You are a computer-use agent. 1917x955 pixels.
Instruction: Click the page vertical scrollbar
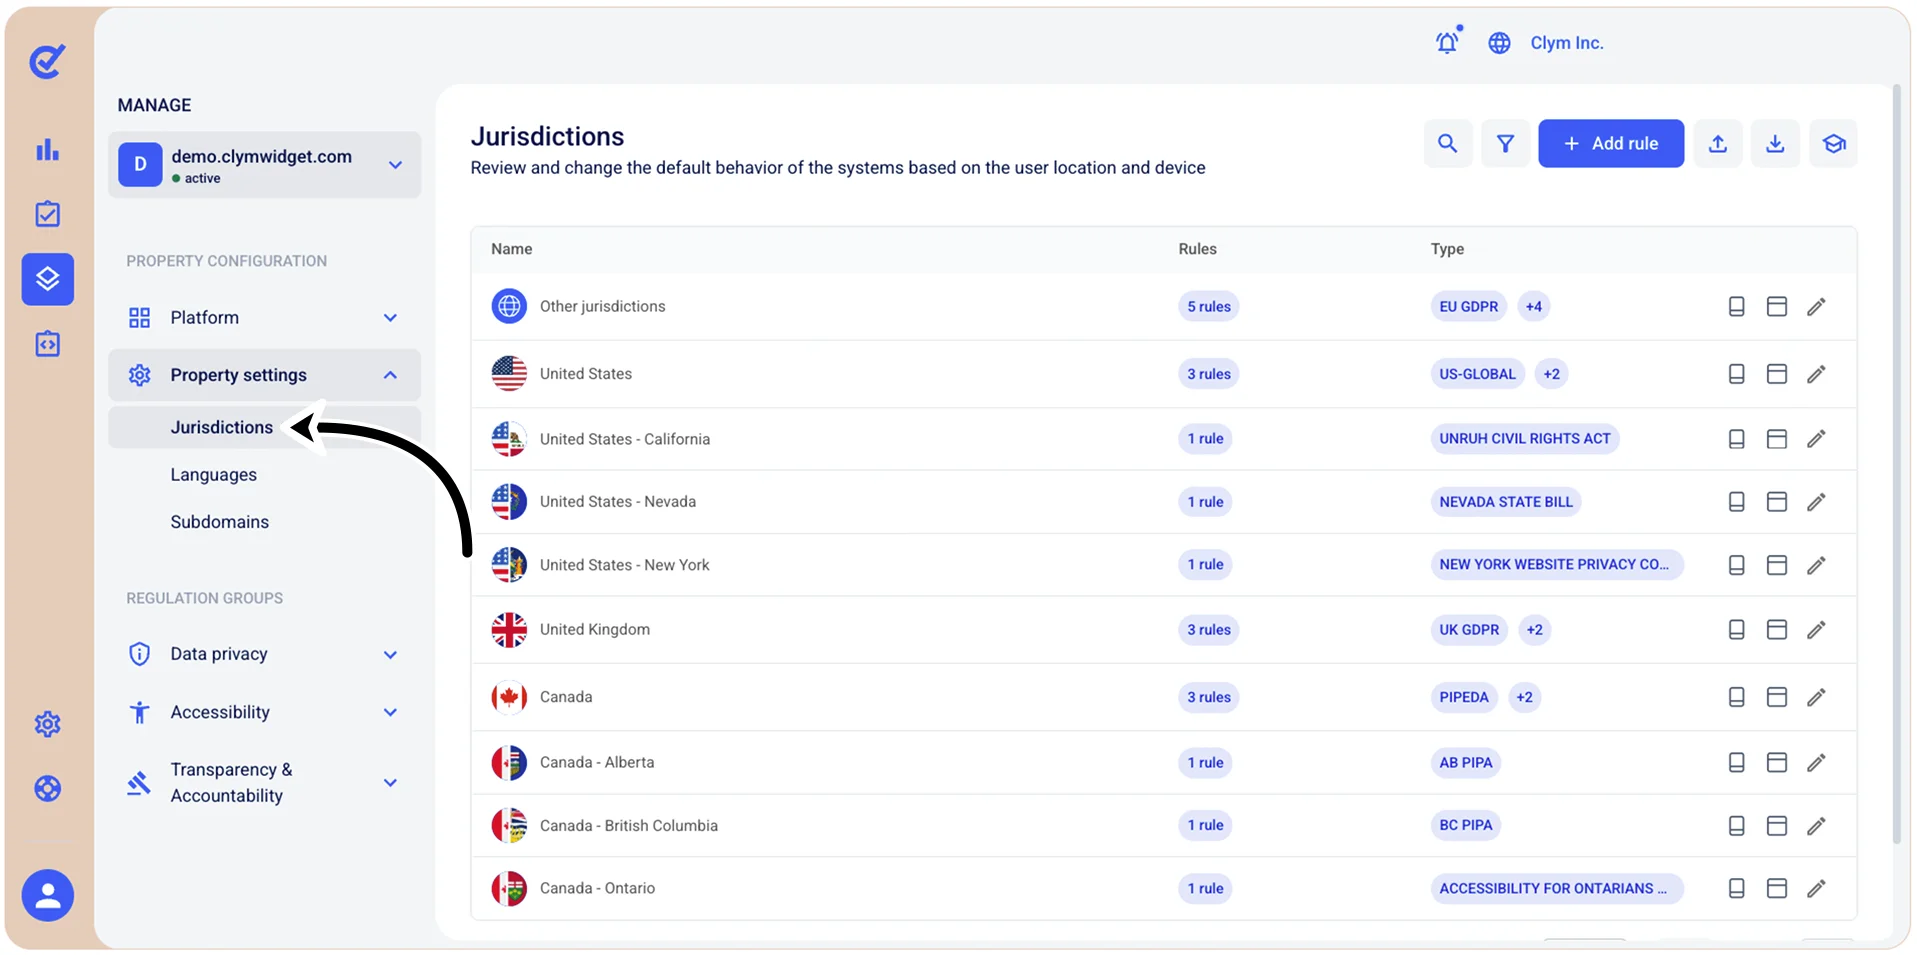coord(1896,465)
